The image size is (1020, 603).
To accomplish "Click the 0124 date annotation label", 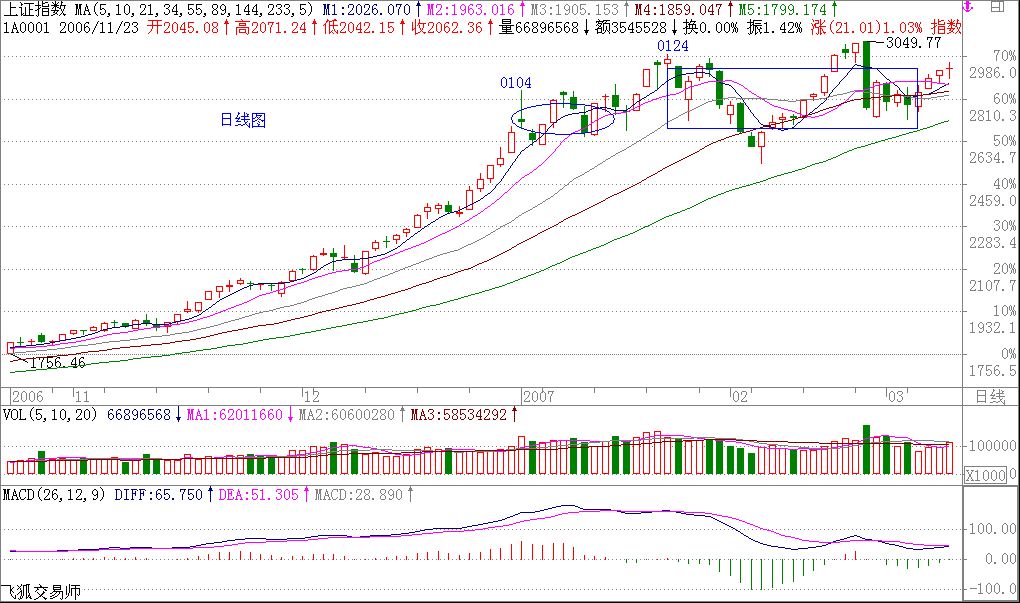I will (x=672, y=47).
